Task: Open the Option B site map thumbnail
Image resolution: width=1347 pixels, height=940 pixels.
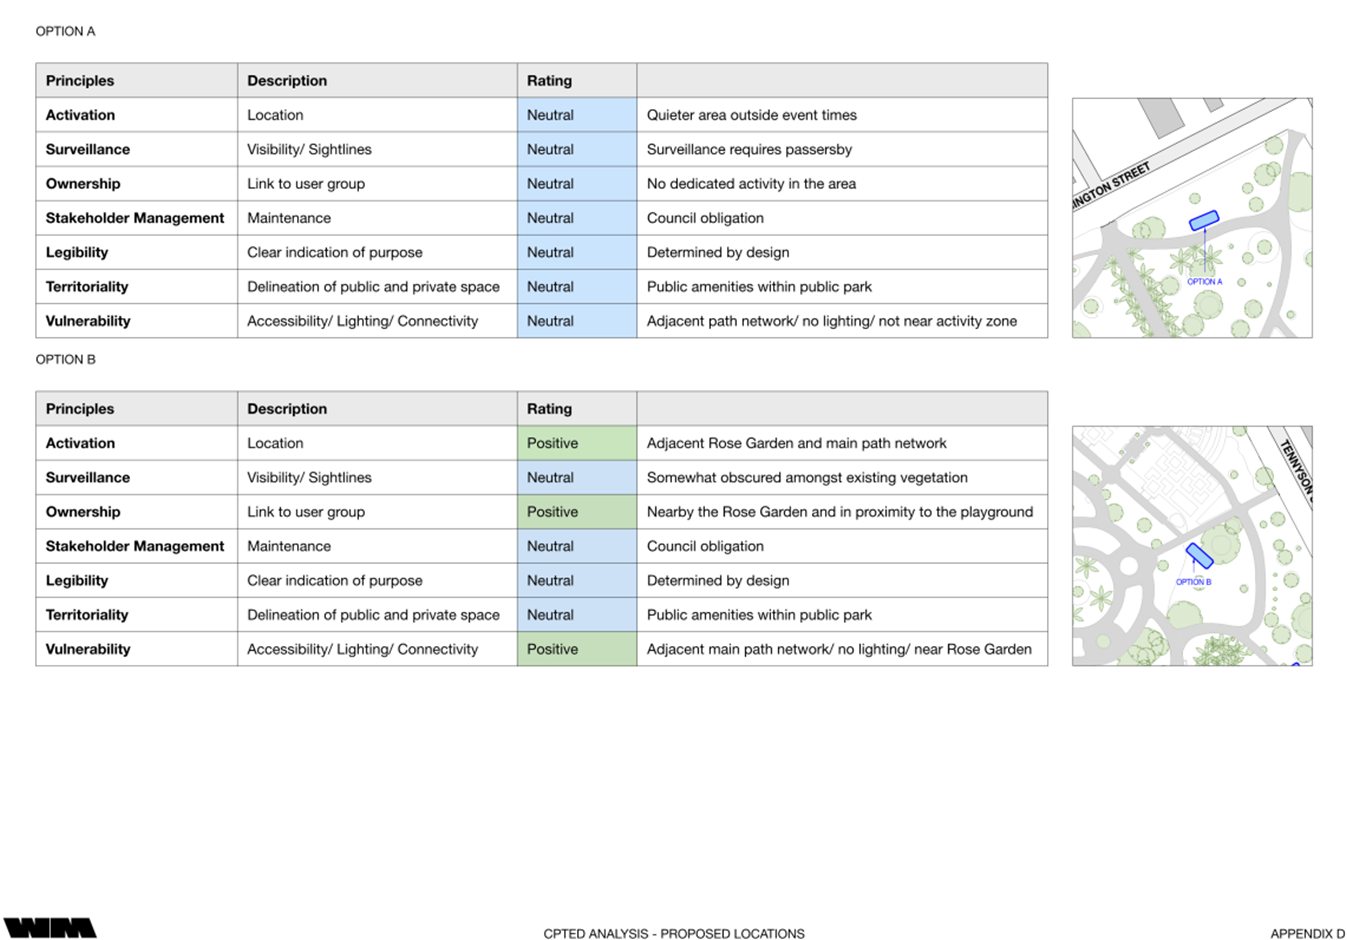Action: (1191, 545)
